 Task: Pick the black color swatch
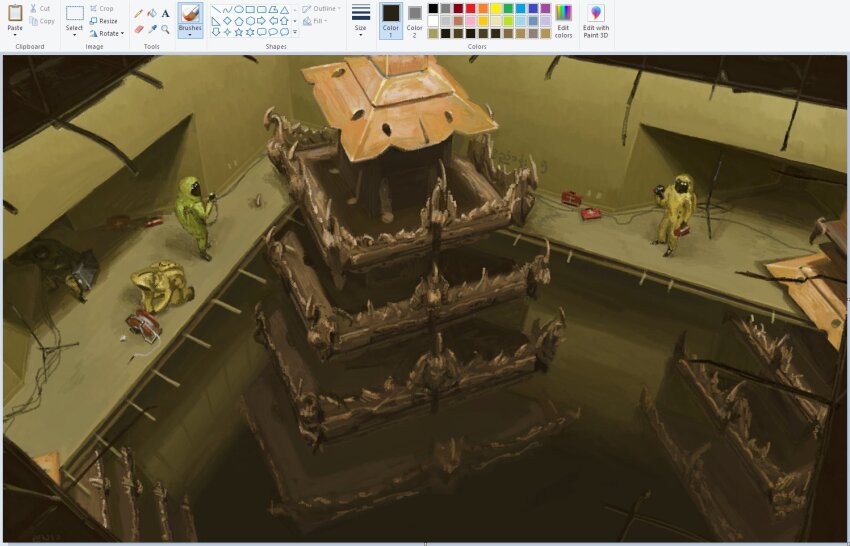tap(433, 8)
